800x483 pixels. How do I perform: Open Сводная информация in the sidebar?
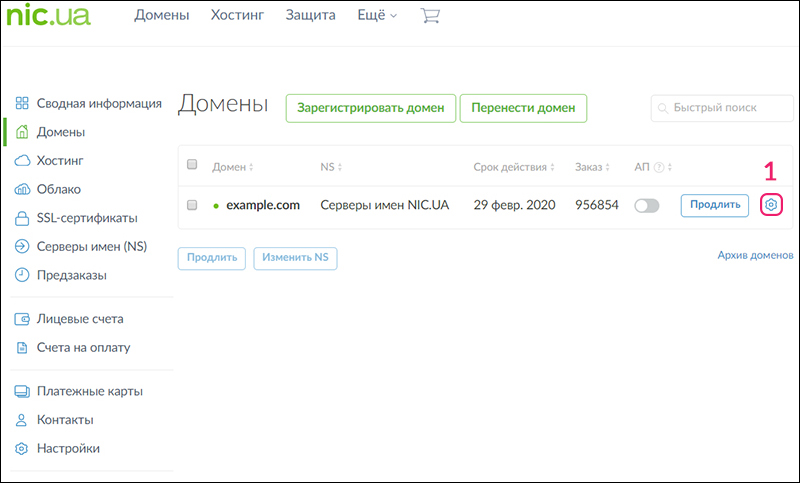[99, 103]
